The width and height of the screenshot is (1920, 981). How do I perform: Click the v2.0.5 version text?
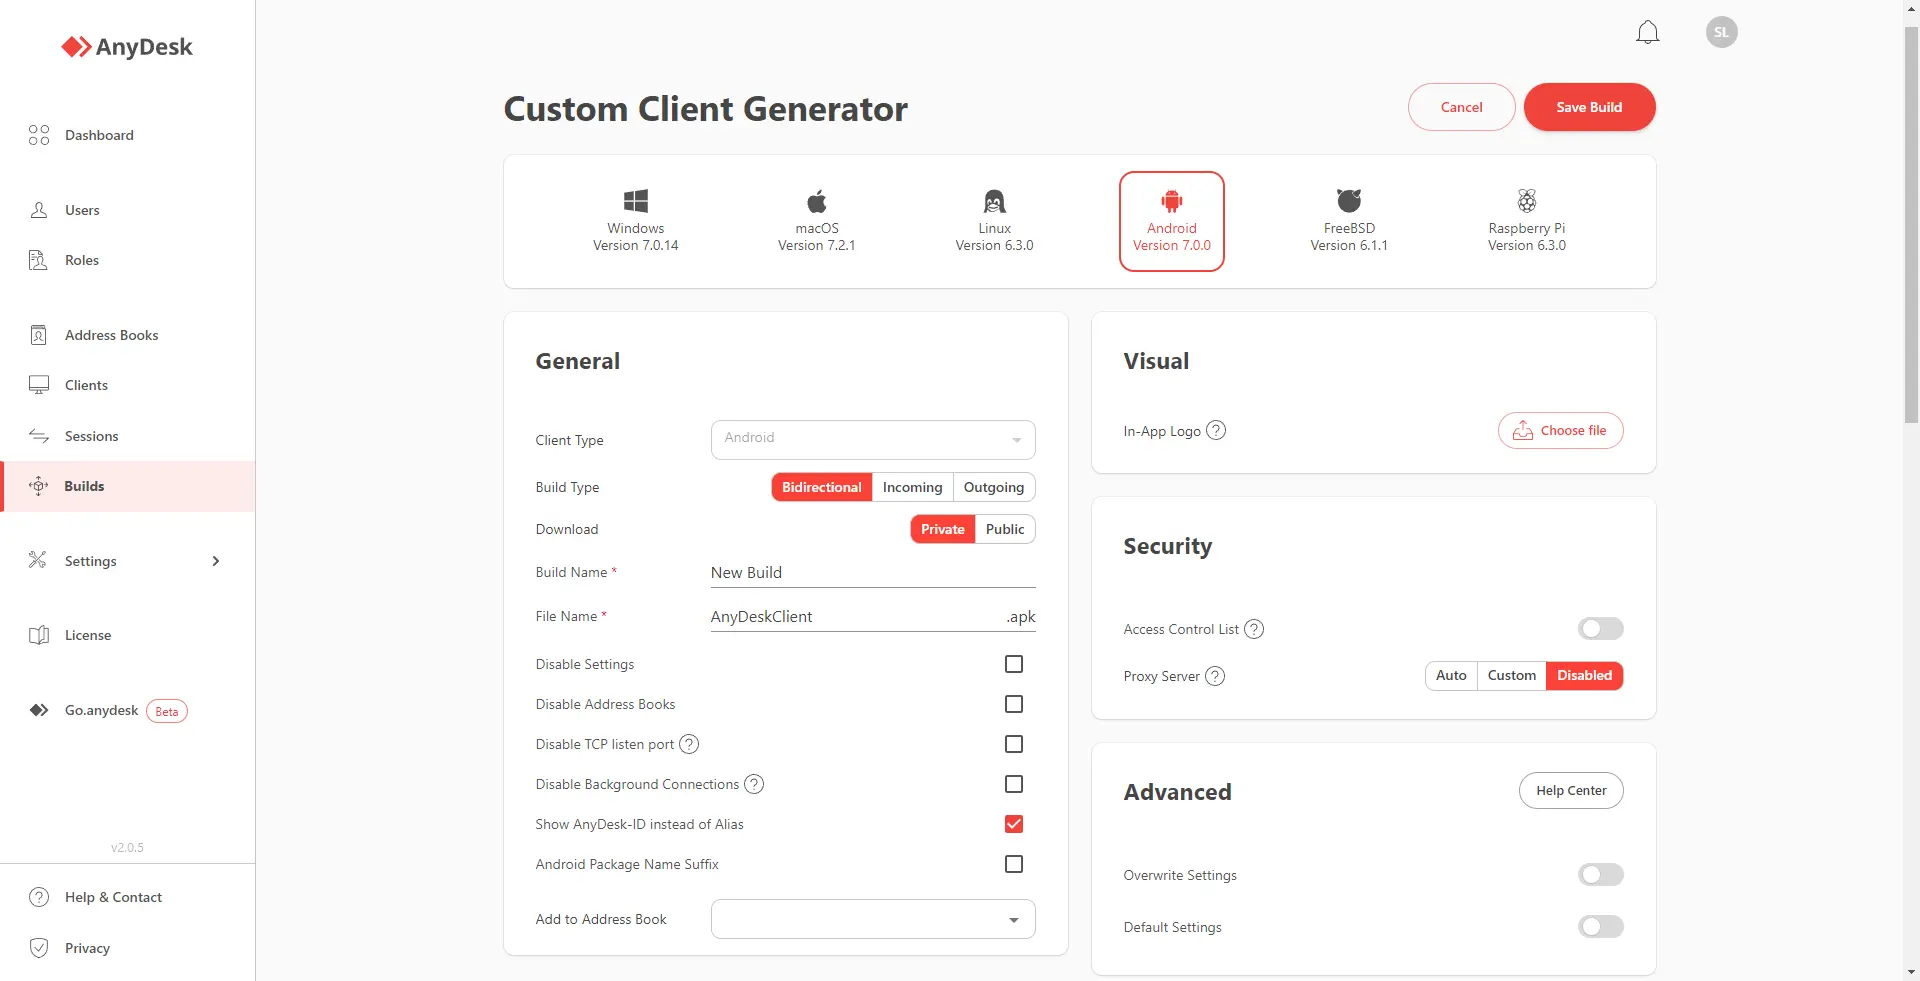tap(127, 848)
